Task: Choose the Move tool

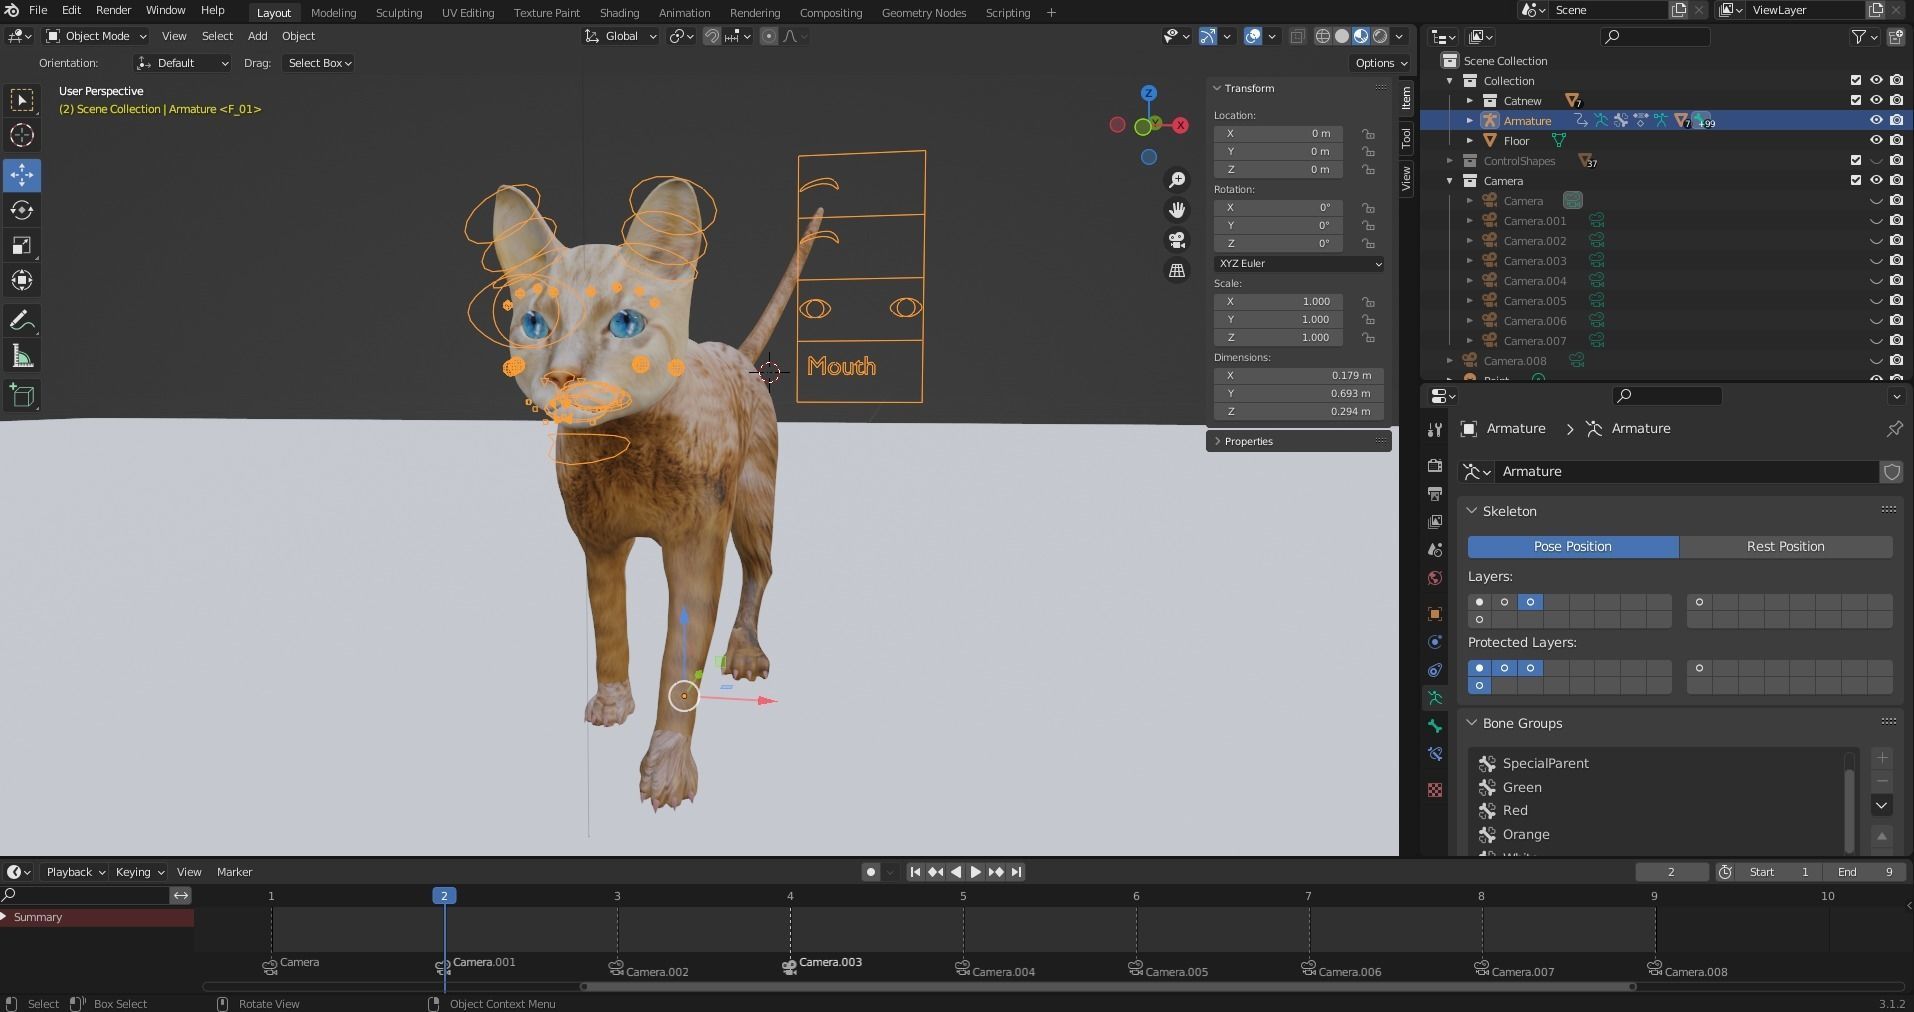Action: [22, 175]
